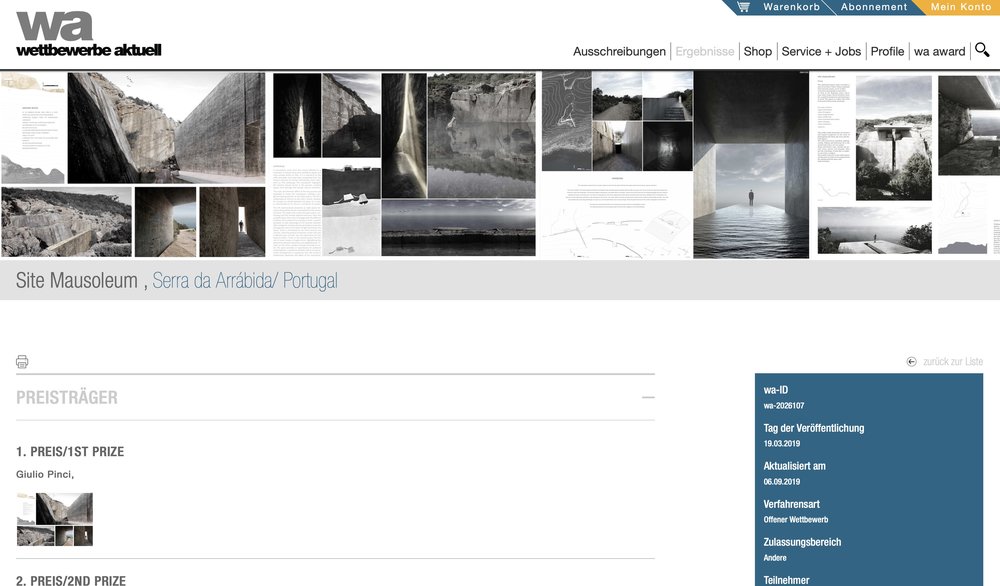Open the rightmost banner board with cliff house
The width and height of the screenshot is (1000, 586).
(905, 165)
